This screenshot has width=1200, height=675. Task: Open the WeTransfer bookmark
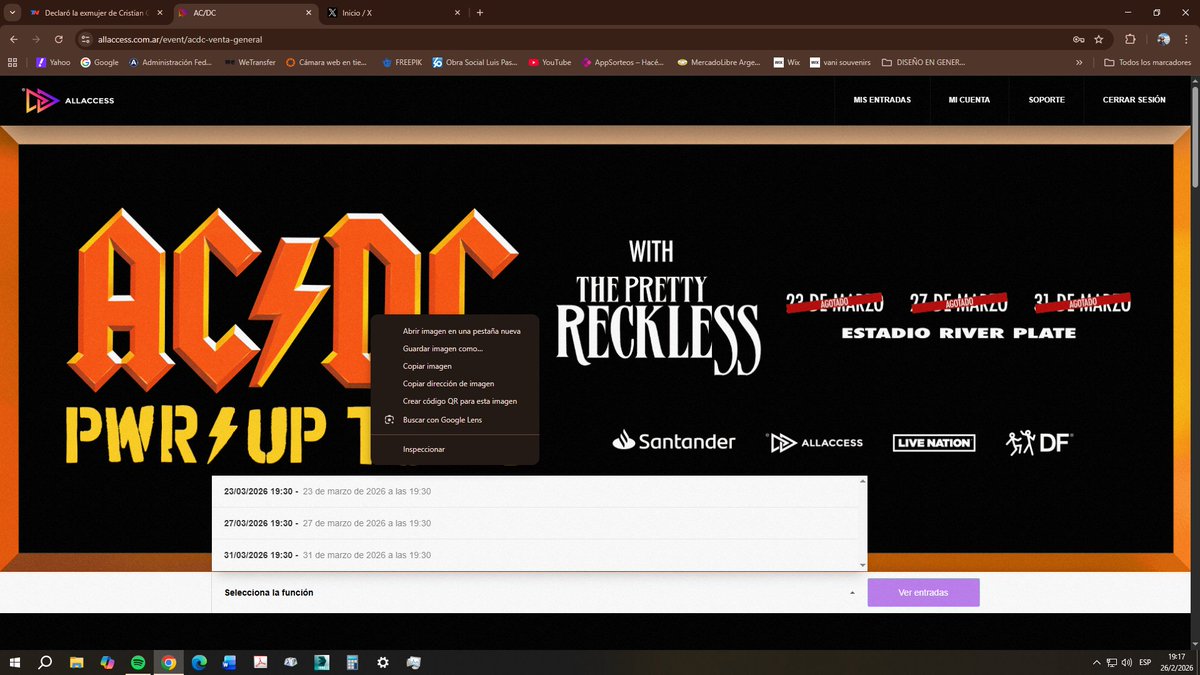[250, 62]
